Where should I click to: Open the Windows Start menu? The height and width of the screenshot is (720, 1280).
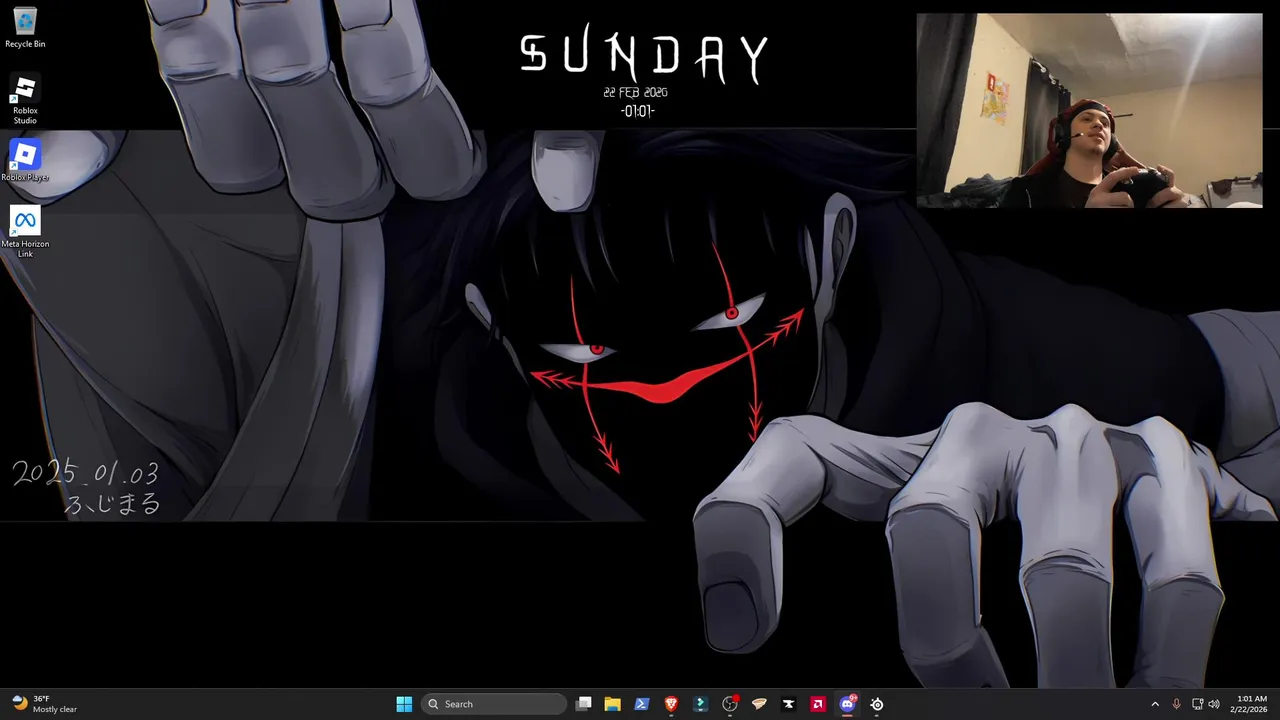tap(404, 704)
